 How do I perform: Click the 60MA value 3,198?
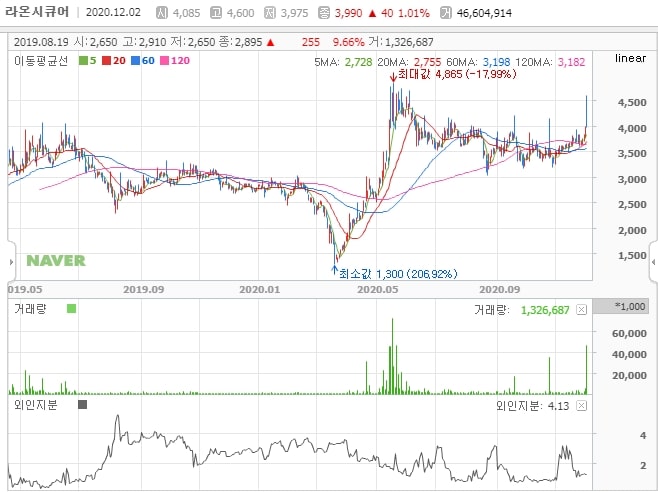coord(496,62)
